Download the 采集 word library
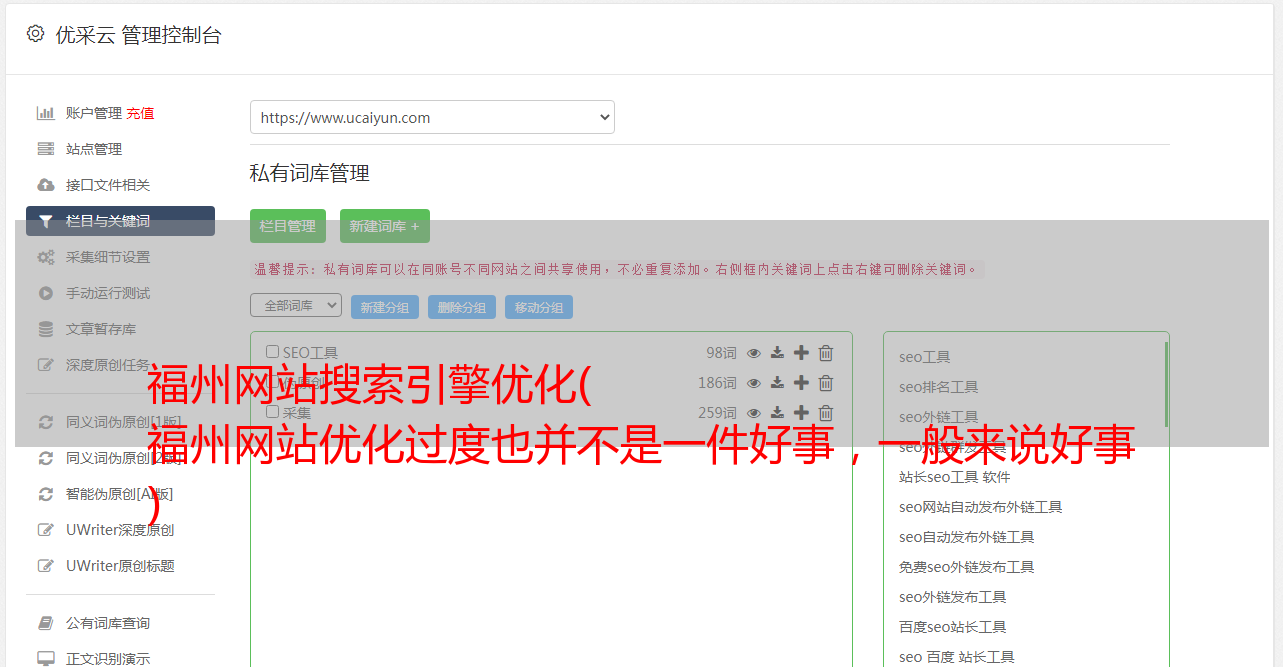Image resolution: width=1283 pixels, height=667 pixels. (x=777, y=413)
